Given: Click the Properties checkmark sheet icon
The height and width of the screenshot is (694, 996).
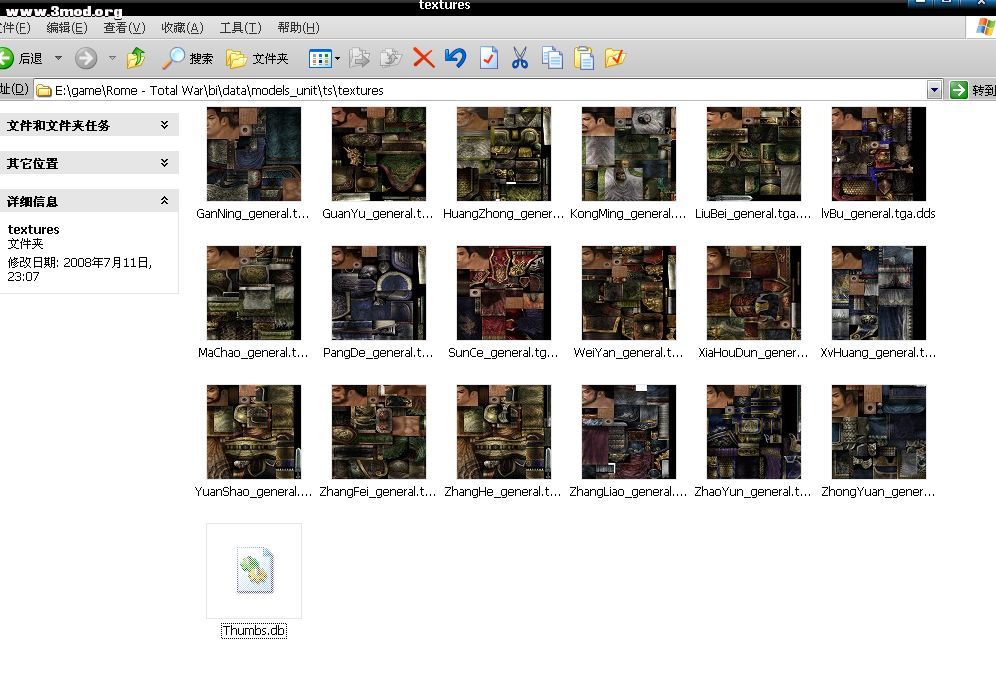Looking at the screenshot, I should 488,59.
